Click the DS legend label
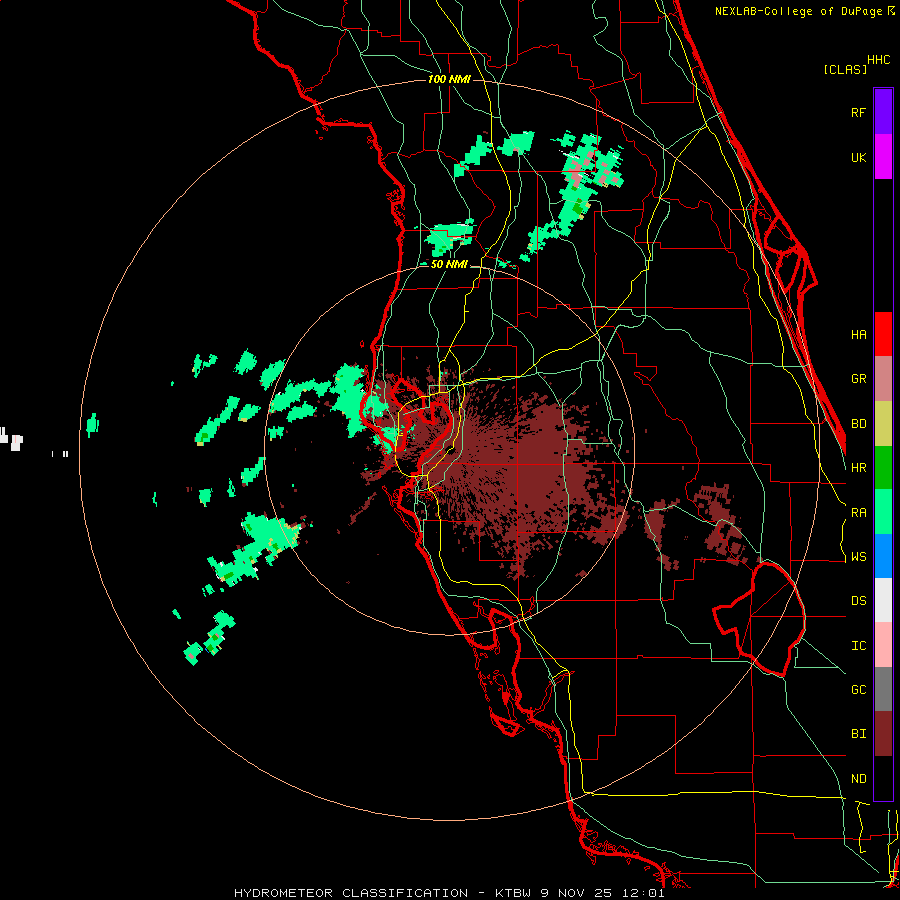Image resolution: width=900 pixels, height=900 pixels. pyautogui.click(x=858, y=601)
